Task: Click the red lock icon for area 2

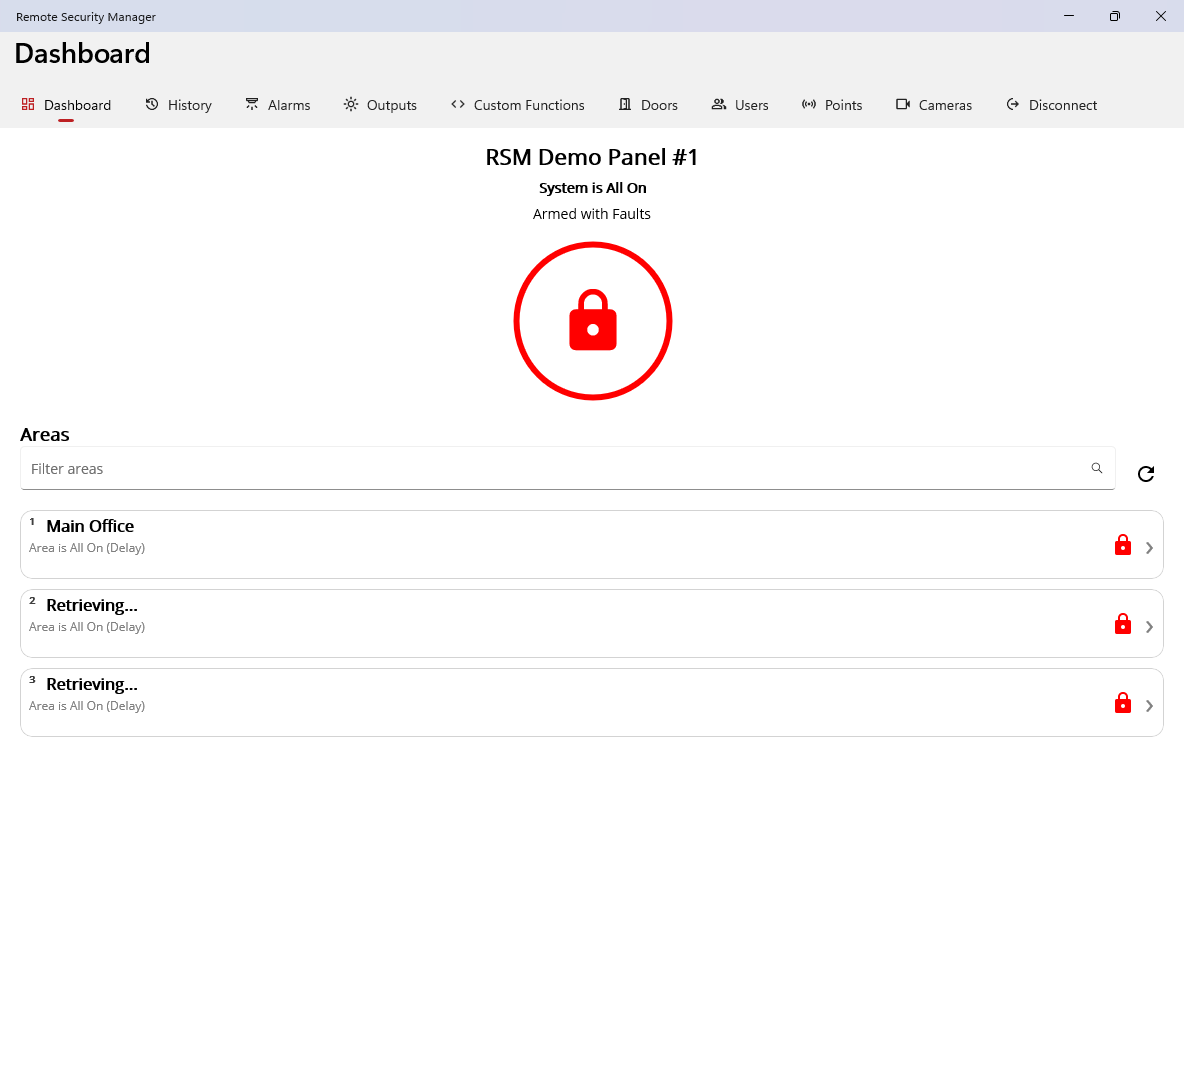Action: coord(1123,623)
